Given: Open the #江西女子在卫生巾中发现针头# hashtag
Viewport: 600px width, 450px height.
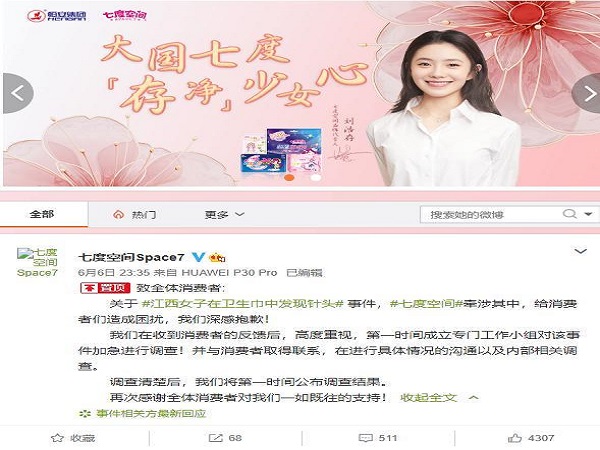Looking at the screenshot, I should (242, 304).
